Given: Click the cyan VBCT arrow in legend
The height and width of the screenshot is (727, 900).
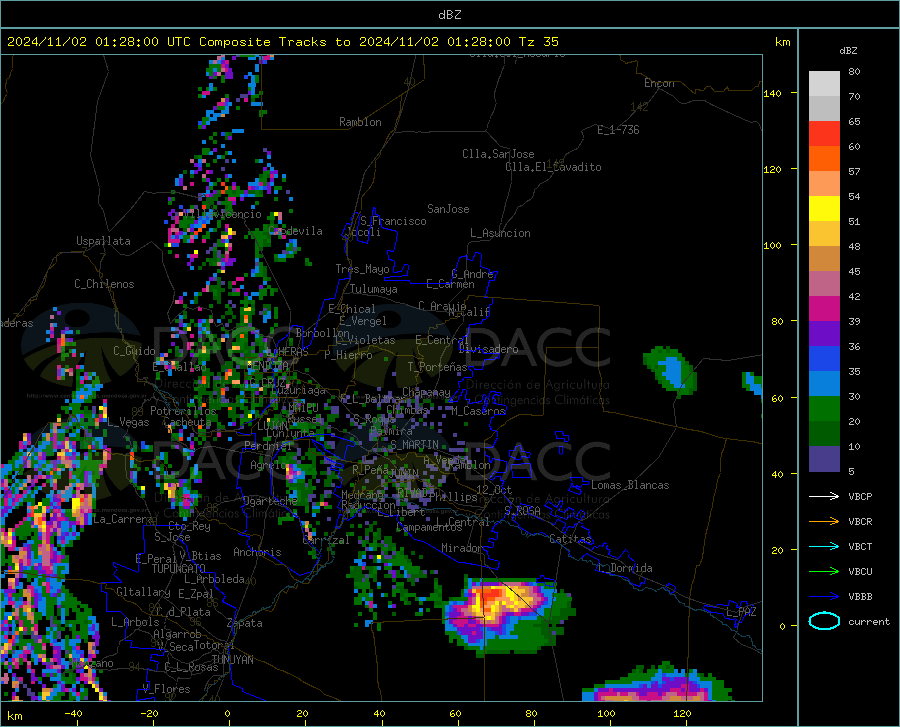Looking at the screenshot, I should click(824, 546).
